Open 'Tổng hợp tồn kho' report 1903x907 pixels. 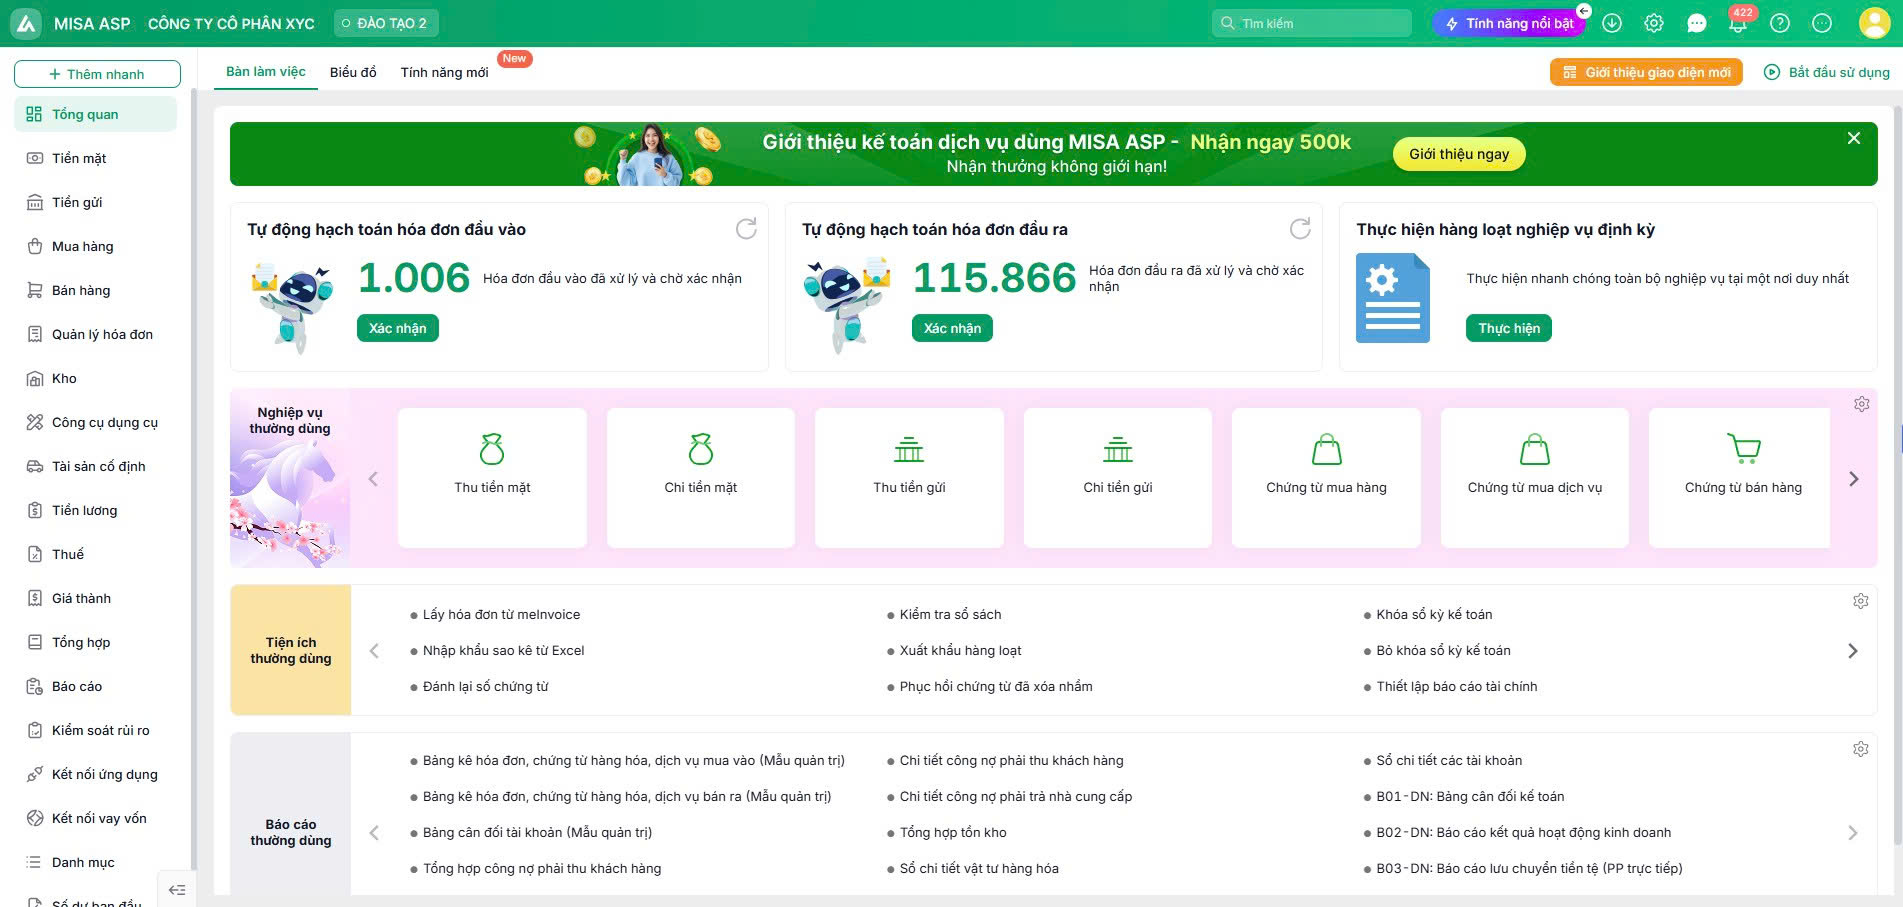(953, 833)
